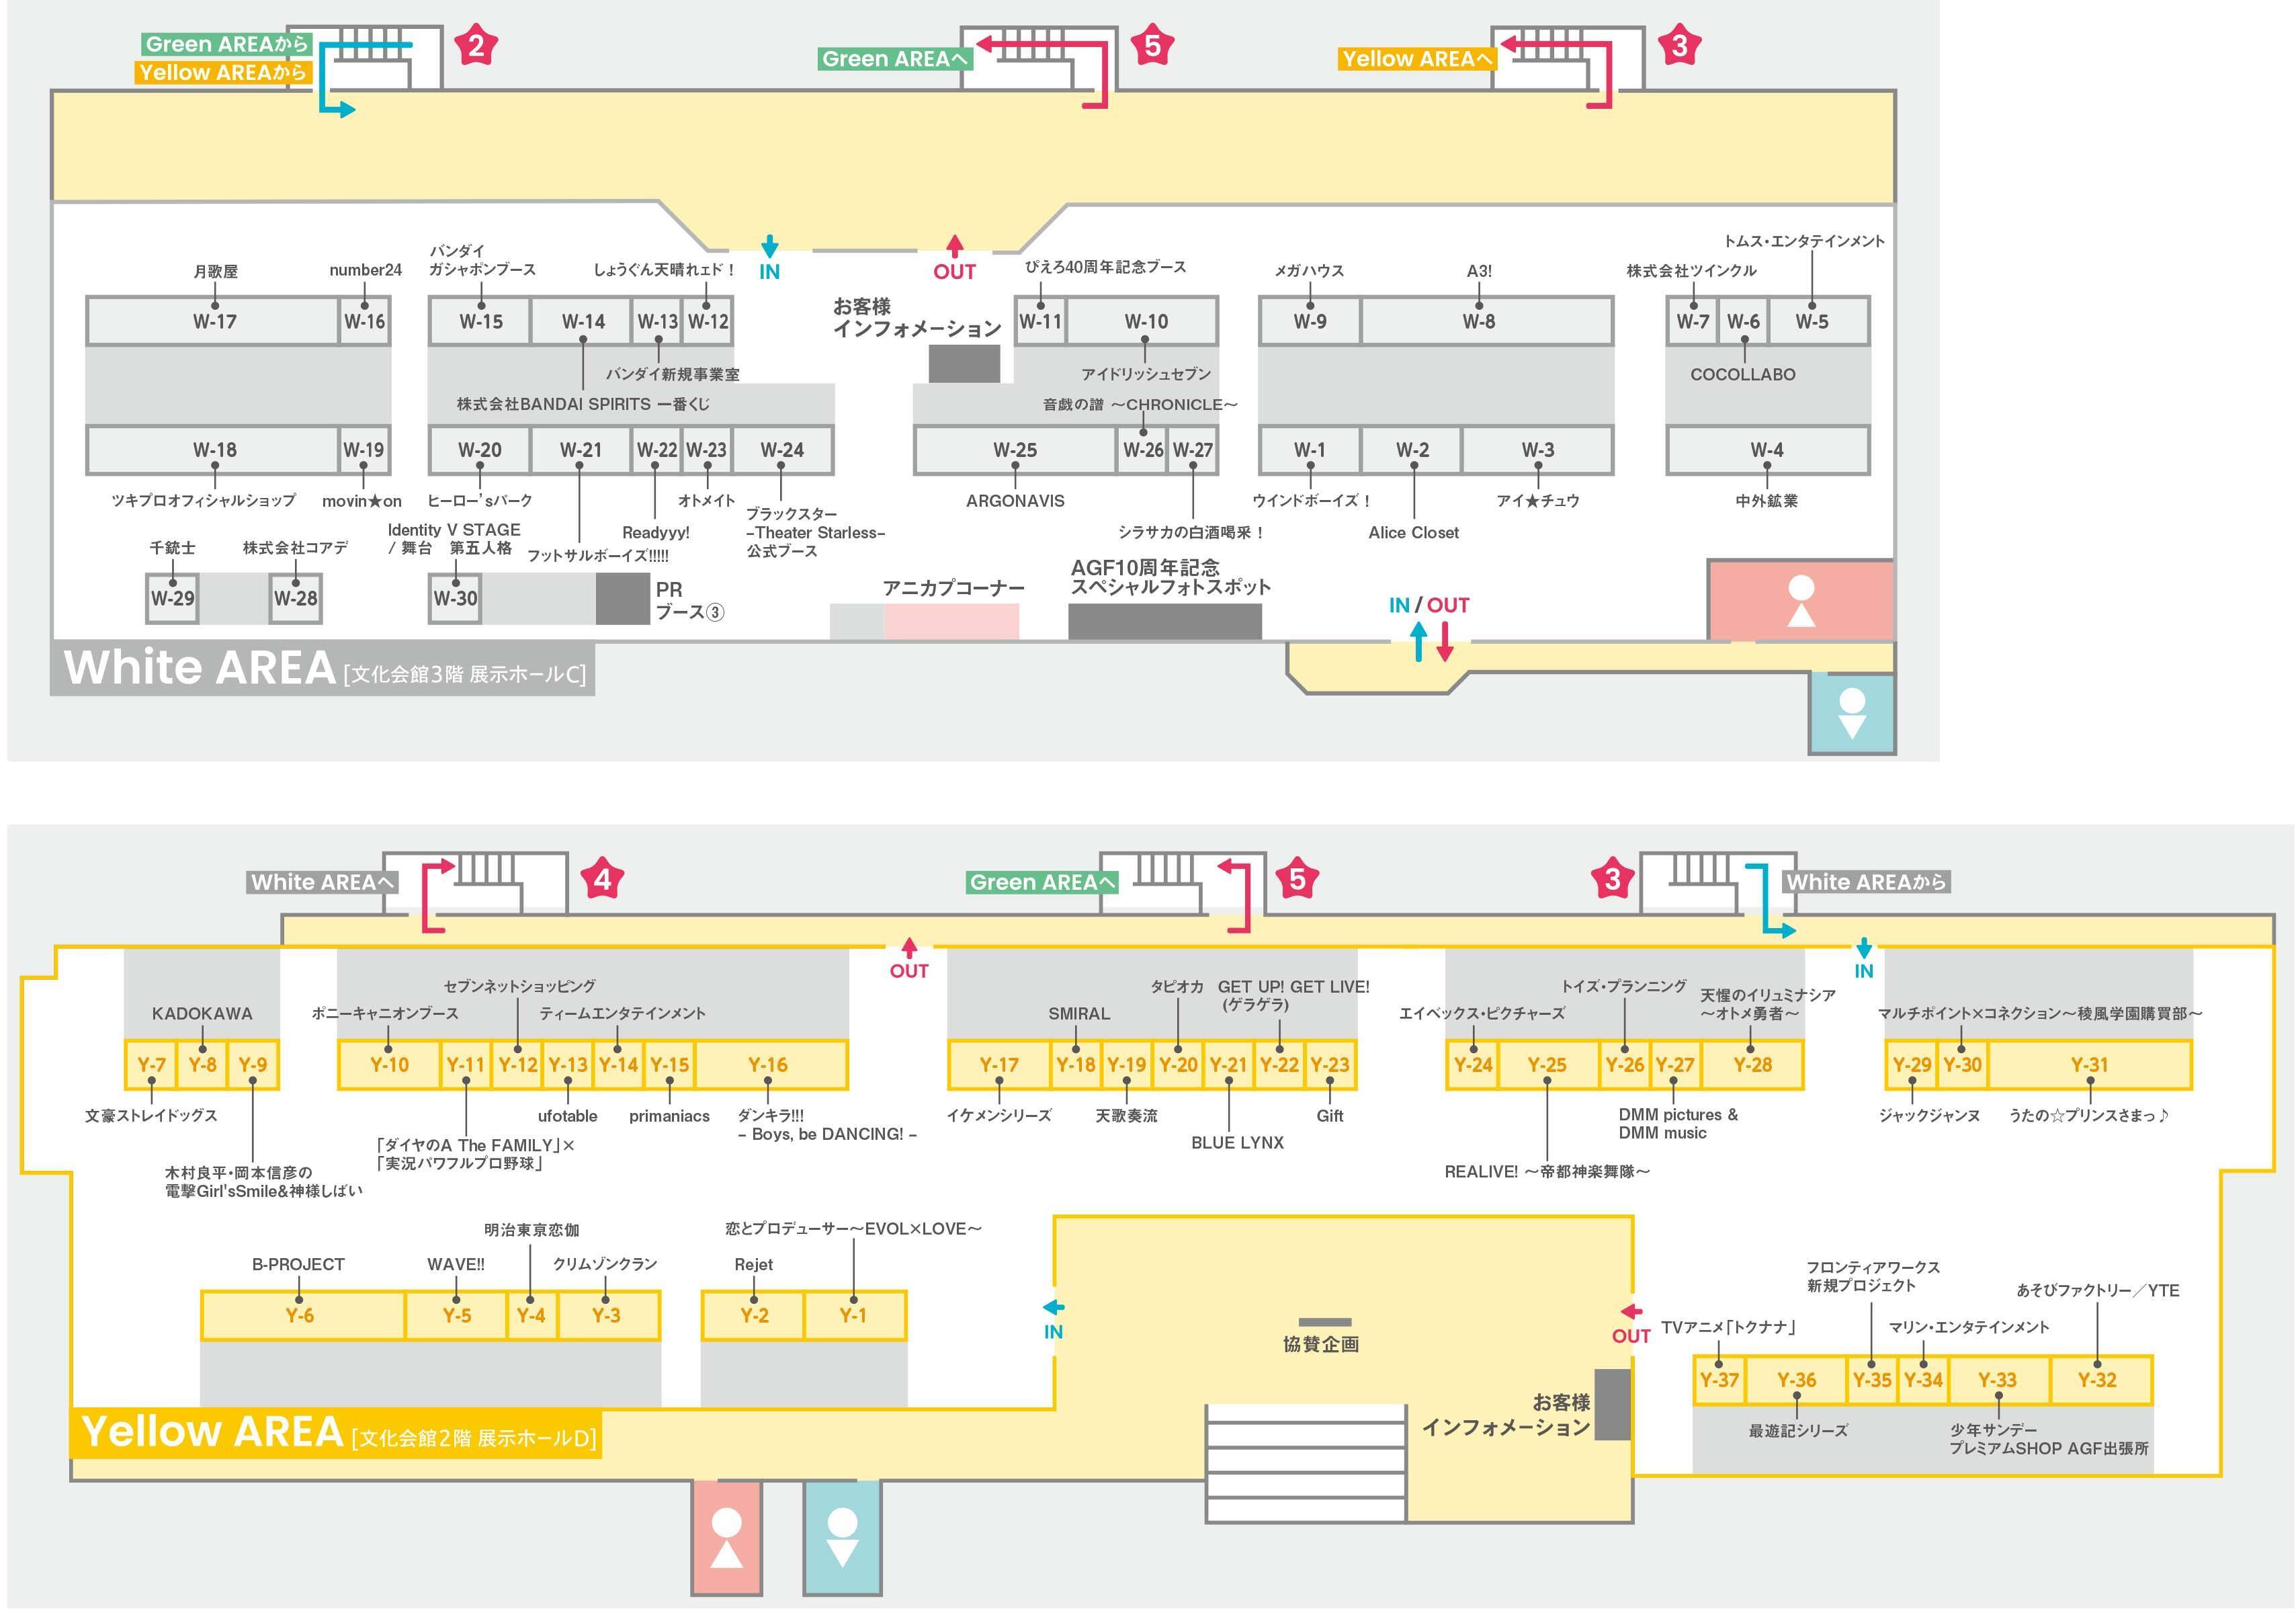The width and height of the screenshot is (2296, 1617).
Task: Click the 'Green AREAから' tag
Action: tap(226, 44)
